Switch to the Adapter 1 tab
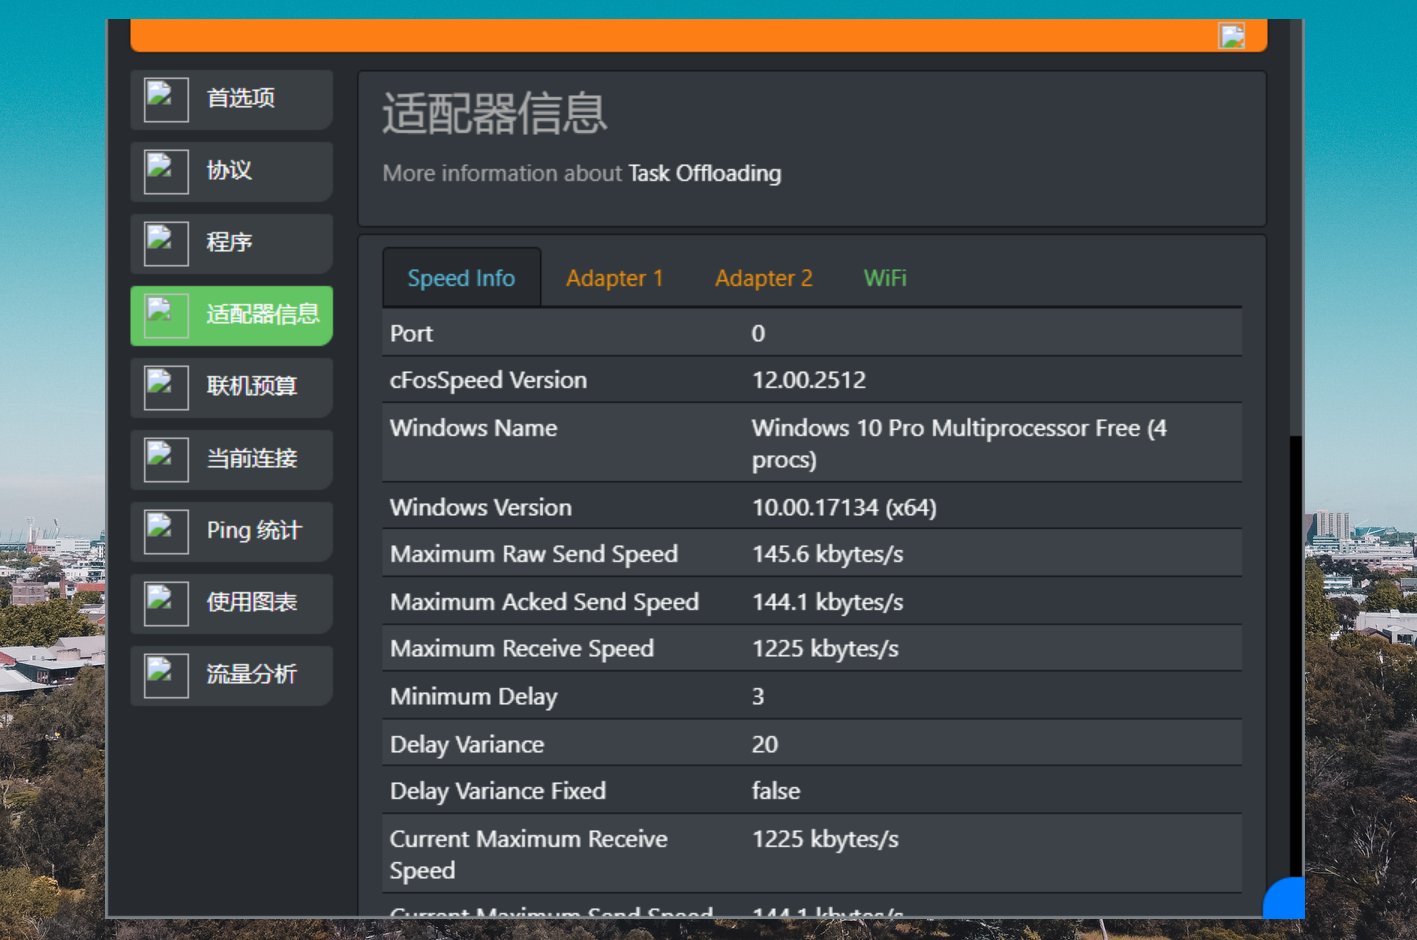Screen dimensions: 1417x940 (x=615, y=278)
